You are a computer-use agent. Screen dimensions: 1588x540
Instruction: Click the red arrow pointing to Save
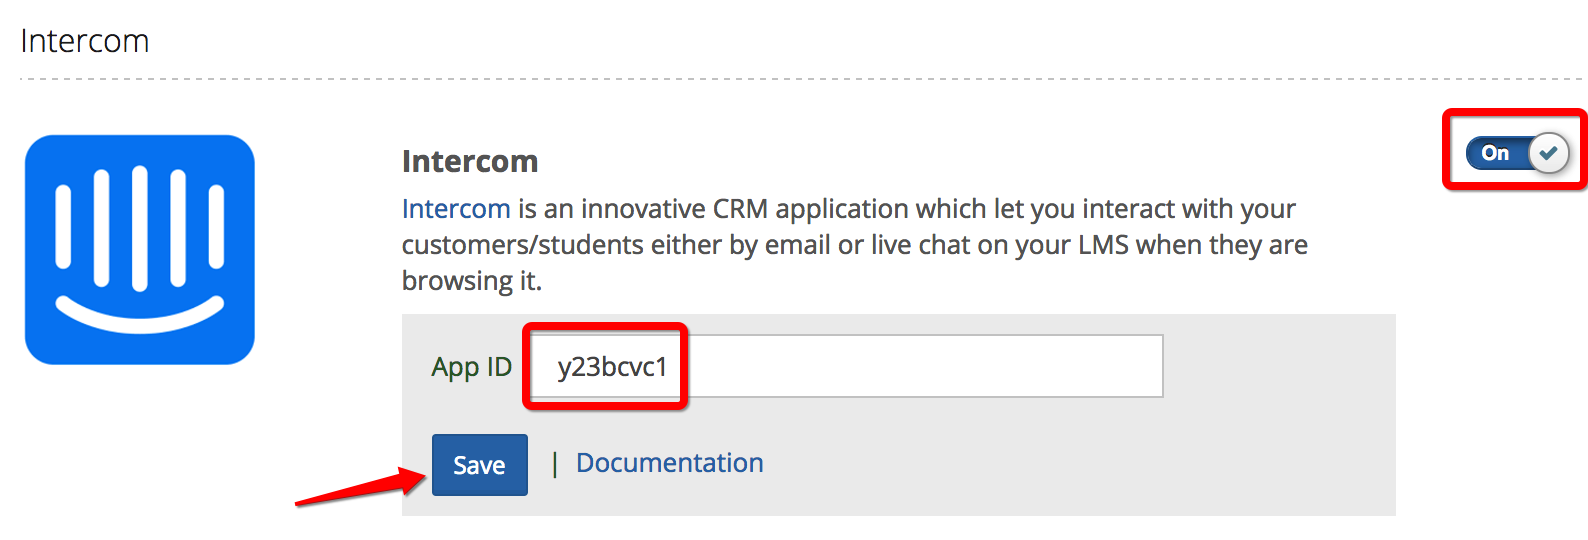361,486
